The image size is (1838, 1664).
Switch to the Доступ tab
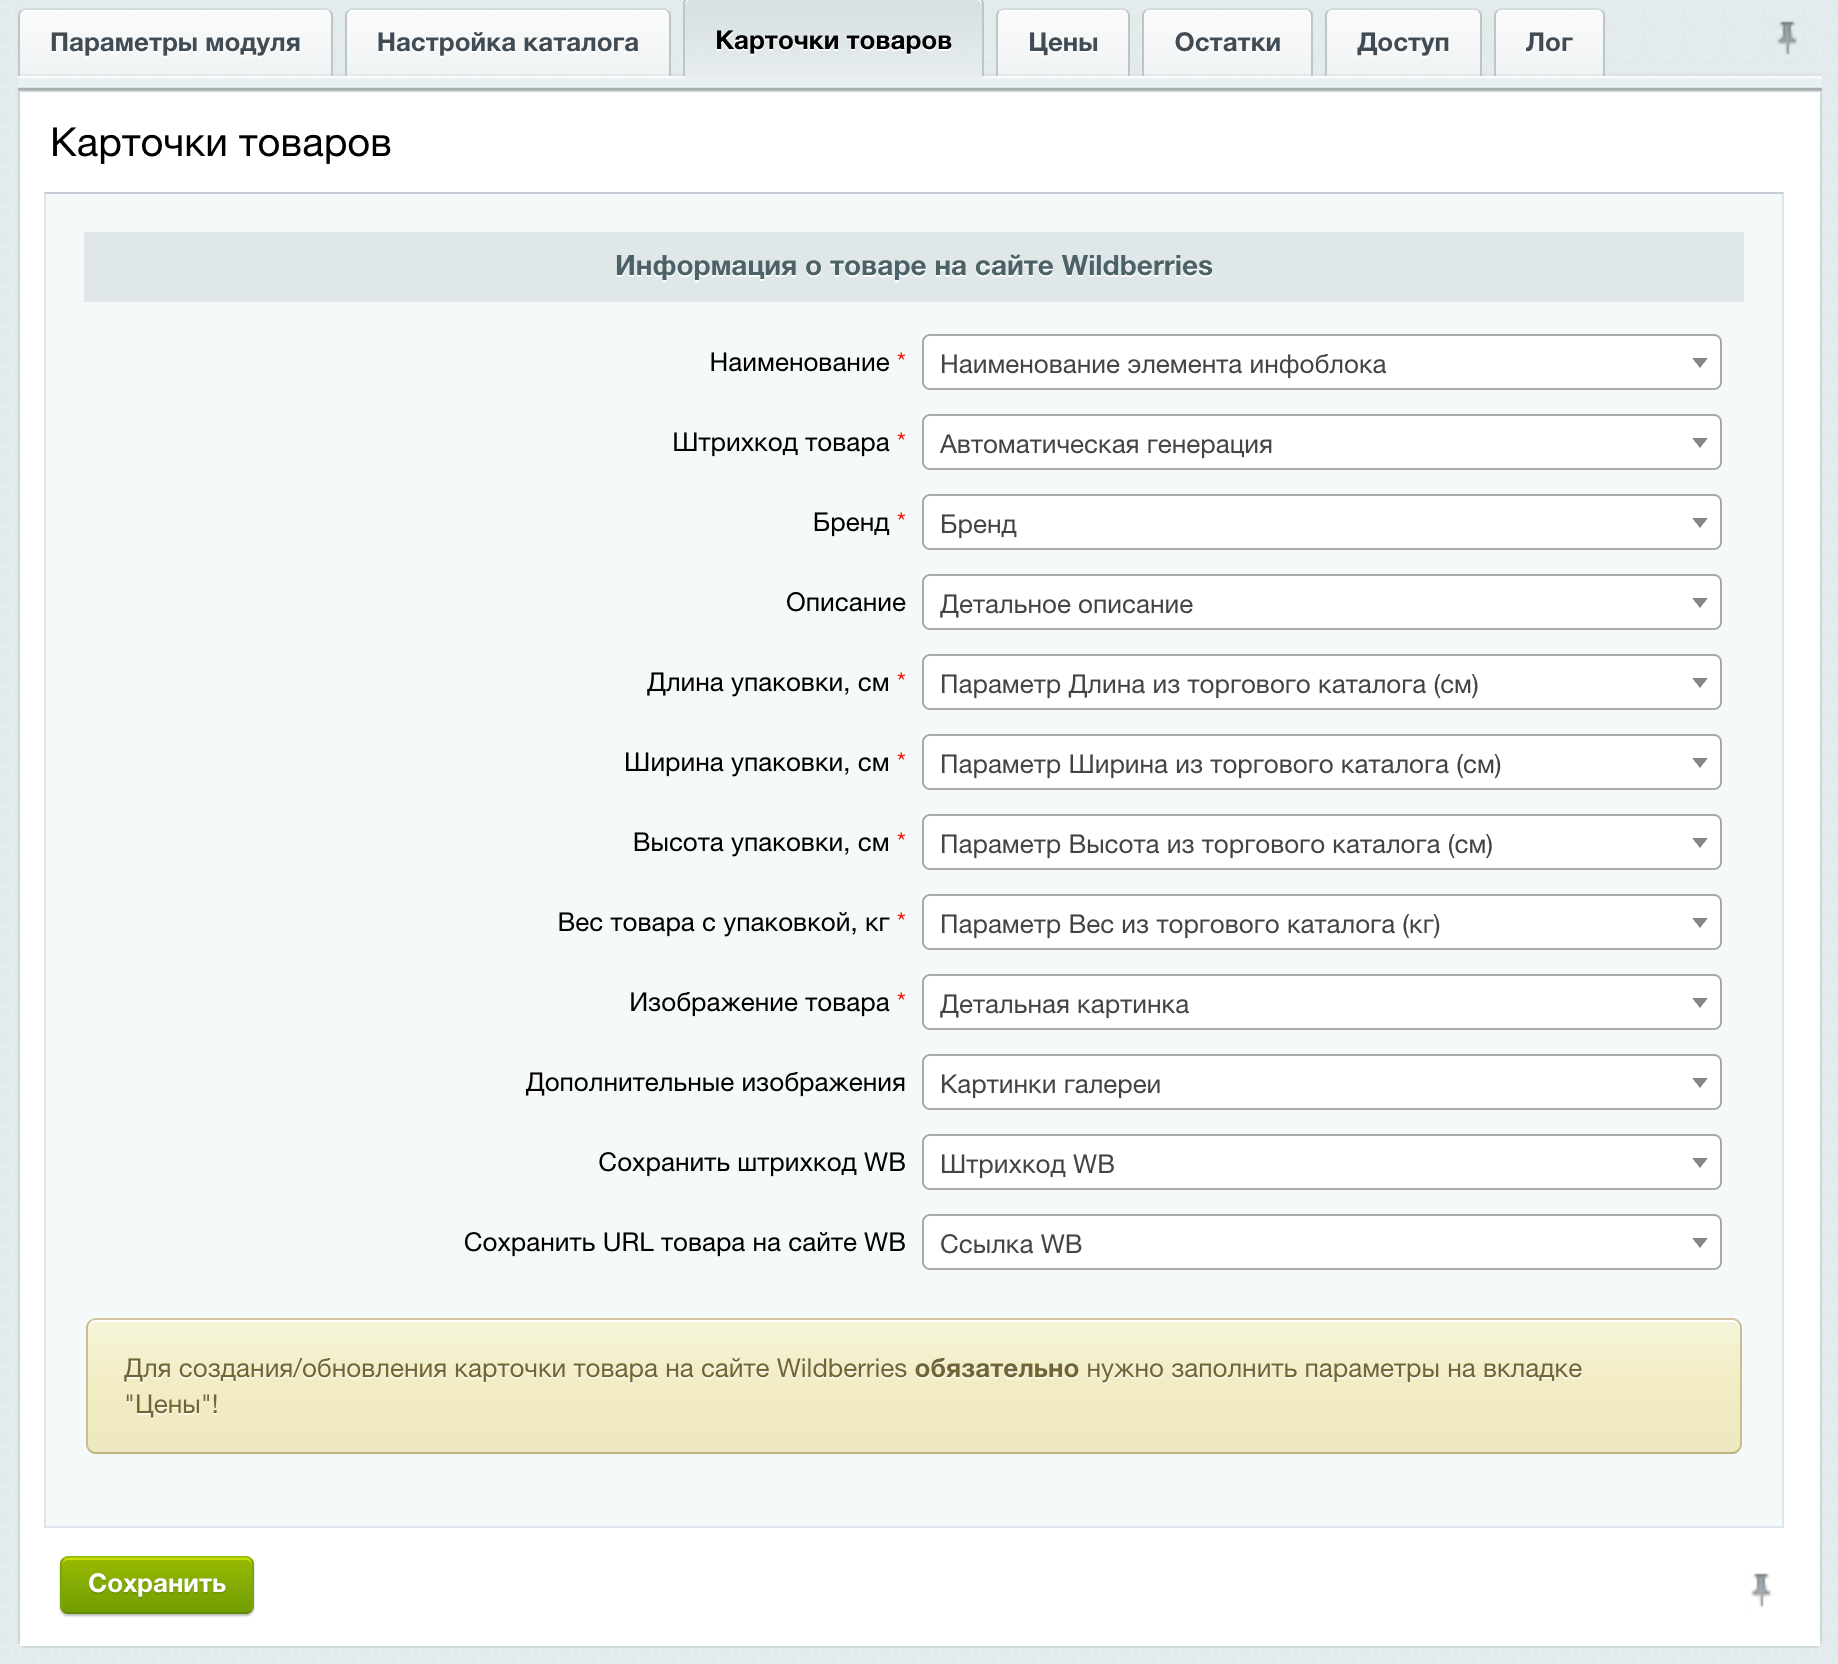[1402, 42]
